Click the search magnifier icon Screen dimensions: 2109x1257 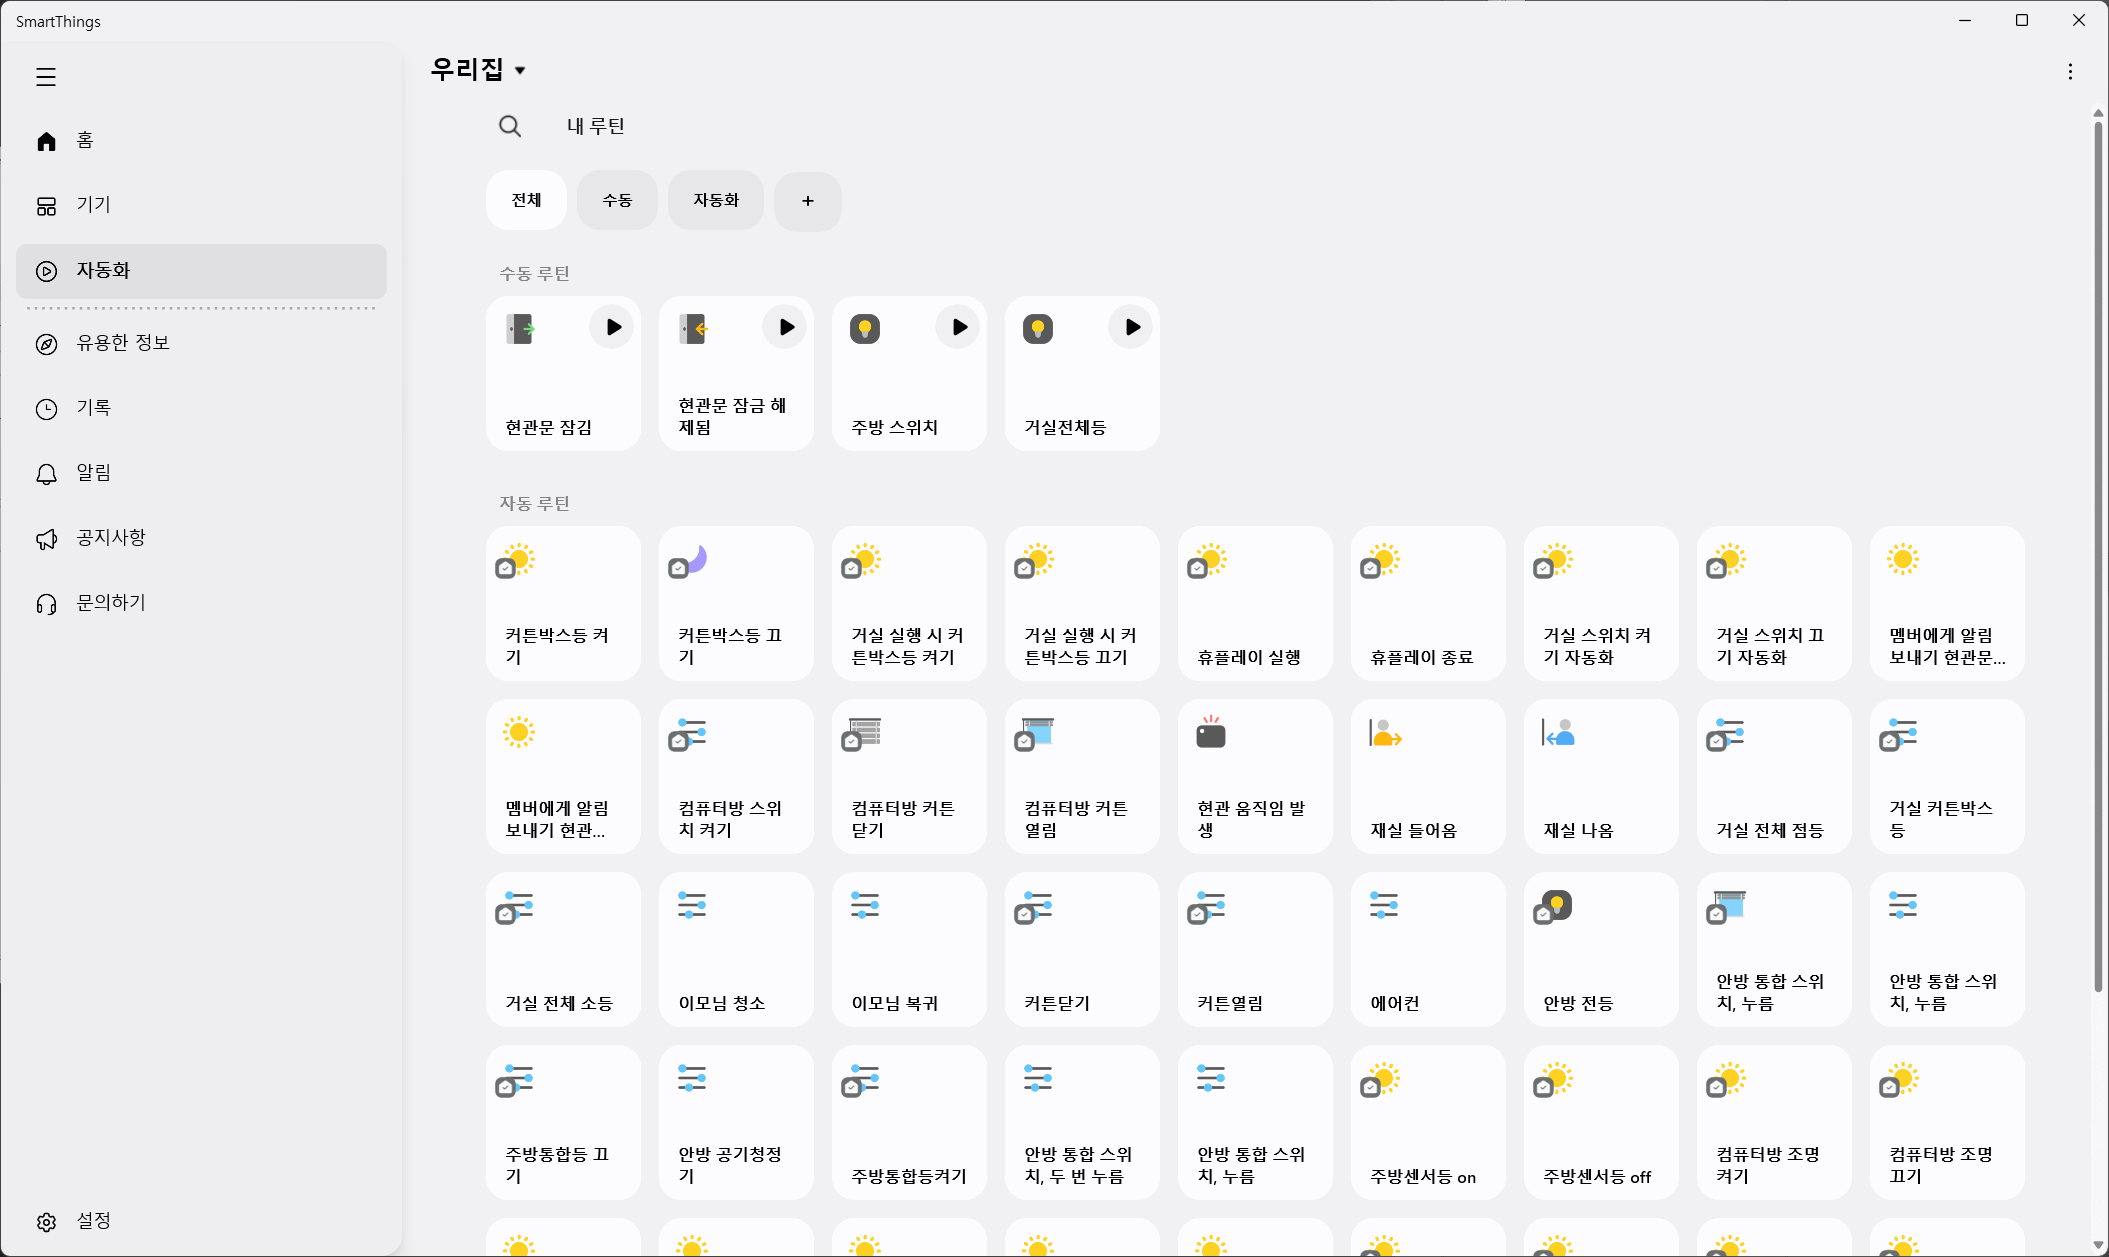(x=510, y=126)
